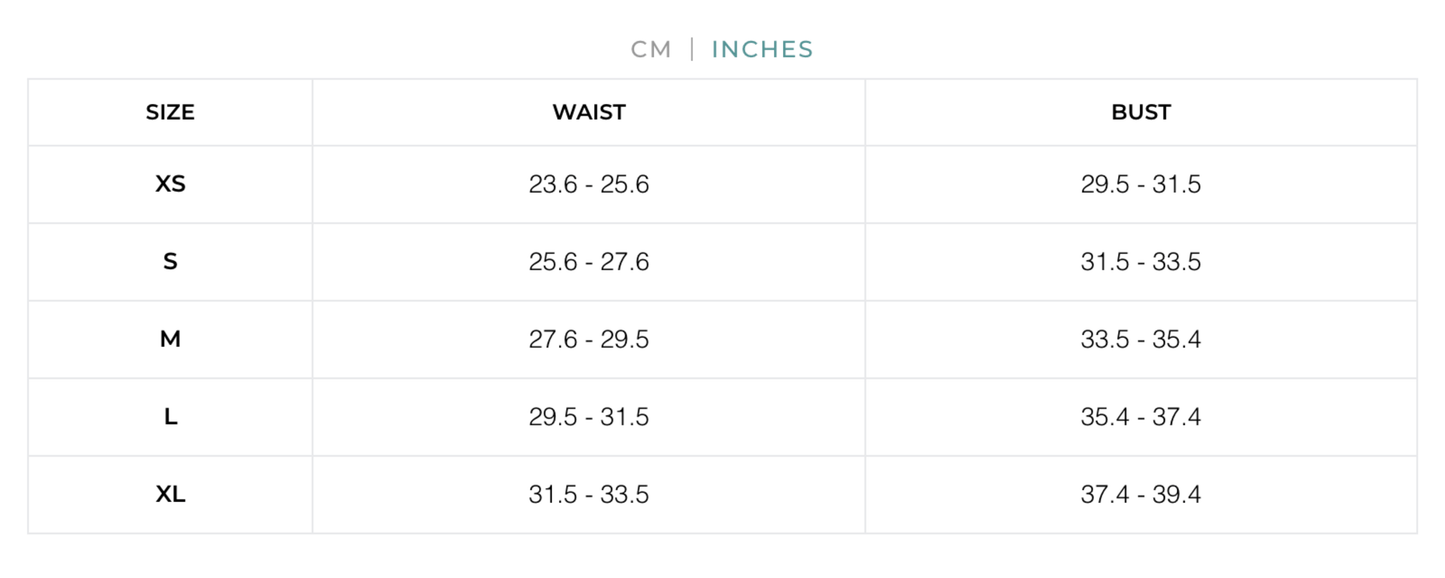Click the CM label in the unit switcher
1445x578 pixels.
[x=649, y=48]
